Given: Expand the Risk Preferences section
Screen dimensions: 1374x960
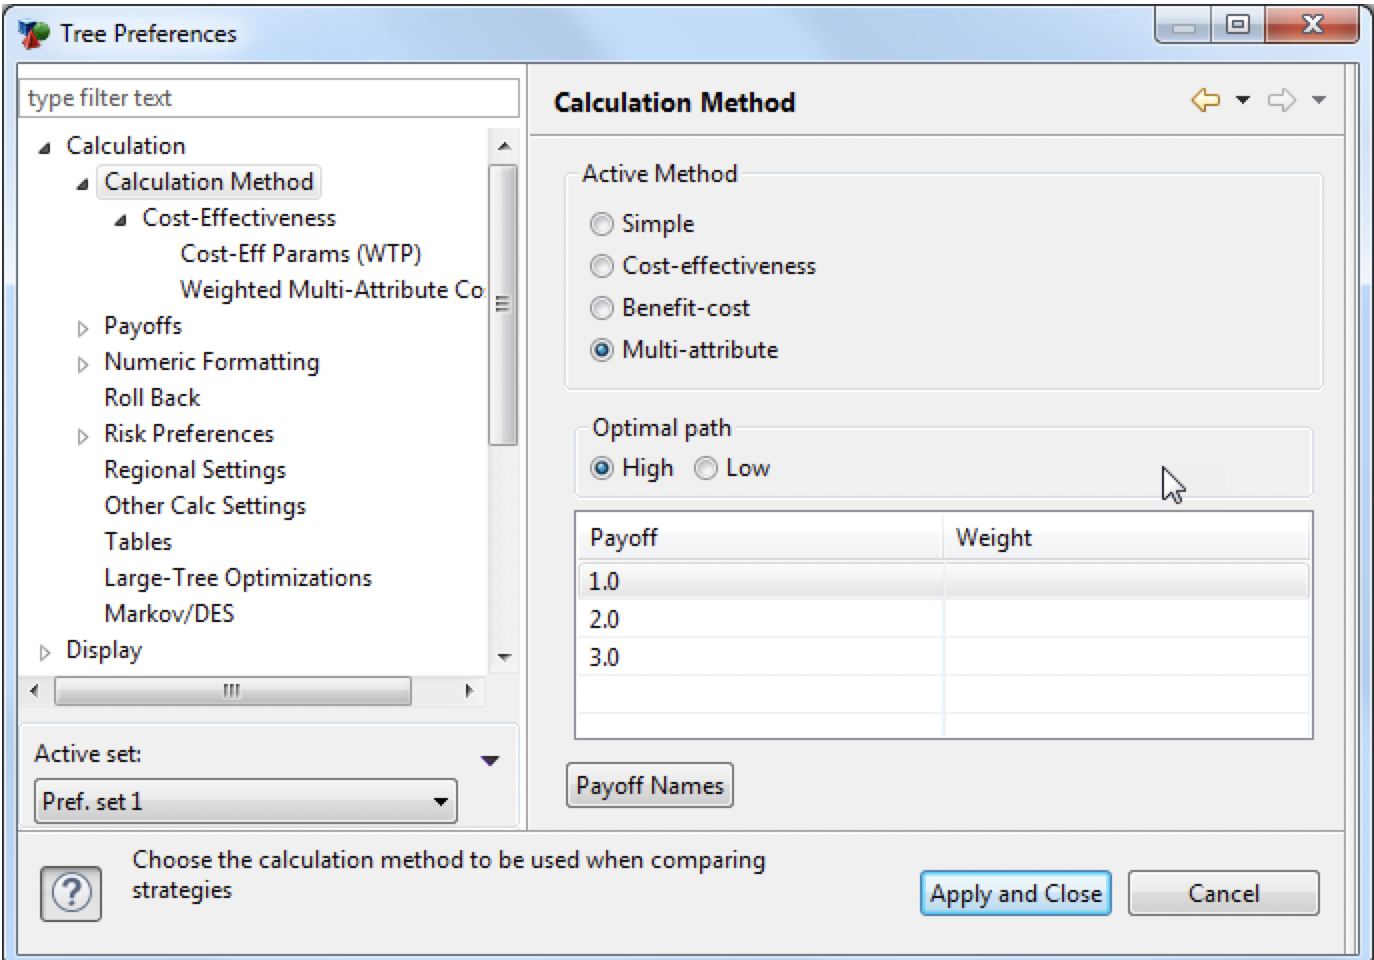Looking at the screenshot, I should 82,433.
